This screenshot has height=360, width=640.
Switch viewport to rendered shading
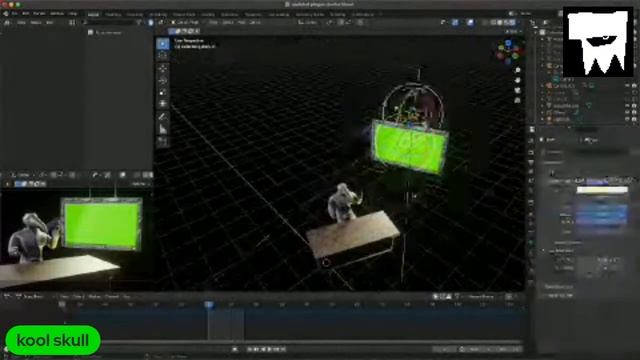click(x=513, y=22)
